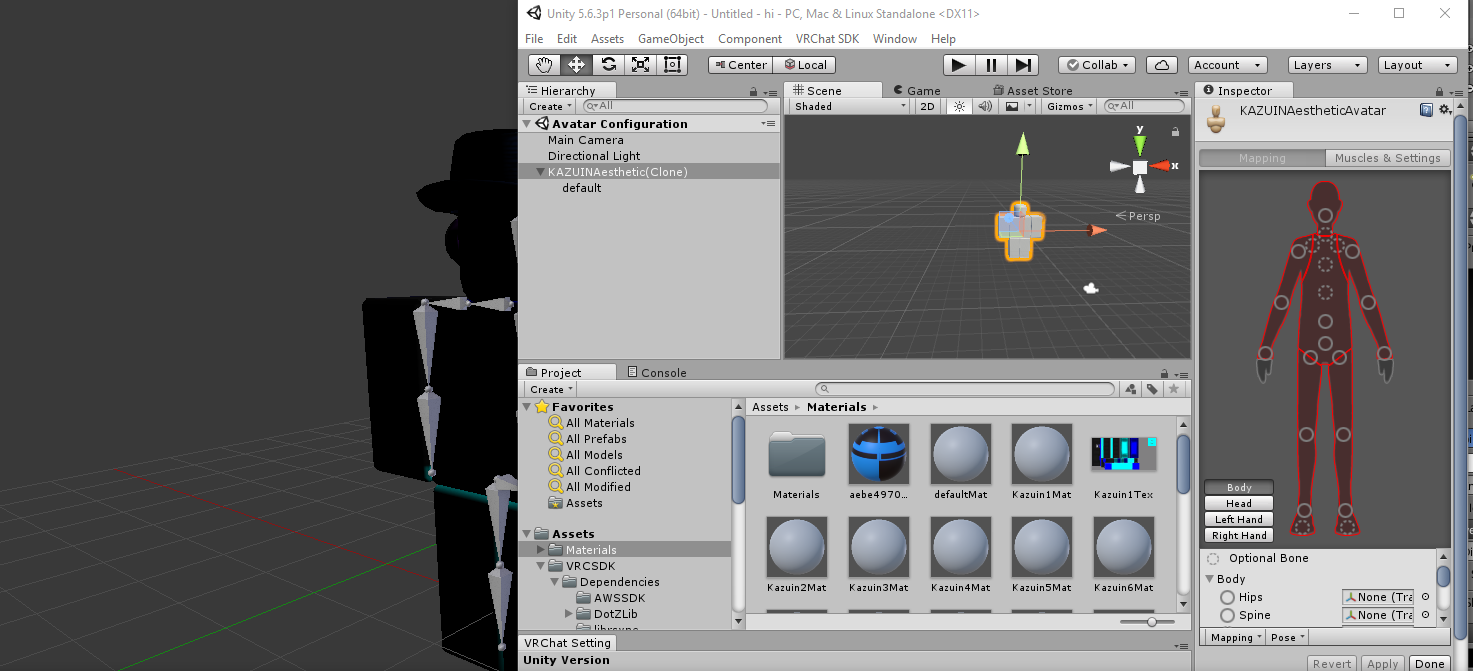Select the Hips bone circle toggle
Image resolution: width=1473 pixels, height=671 pixels.
click(x=1227, y=597)
